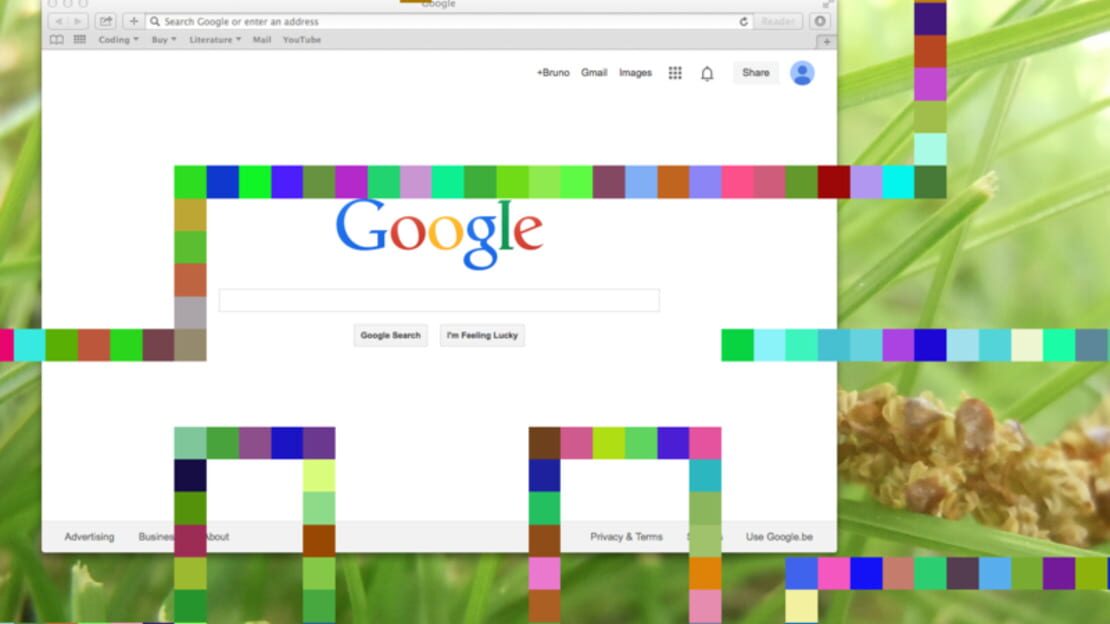The height and width of the screenshot is (624, 1110).
Task: Add bookmark with the plus icon
Action: pos(133,21)
